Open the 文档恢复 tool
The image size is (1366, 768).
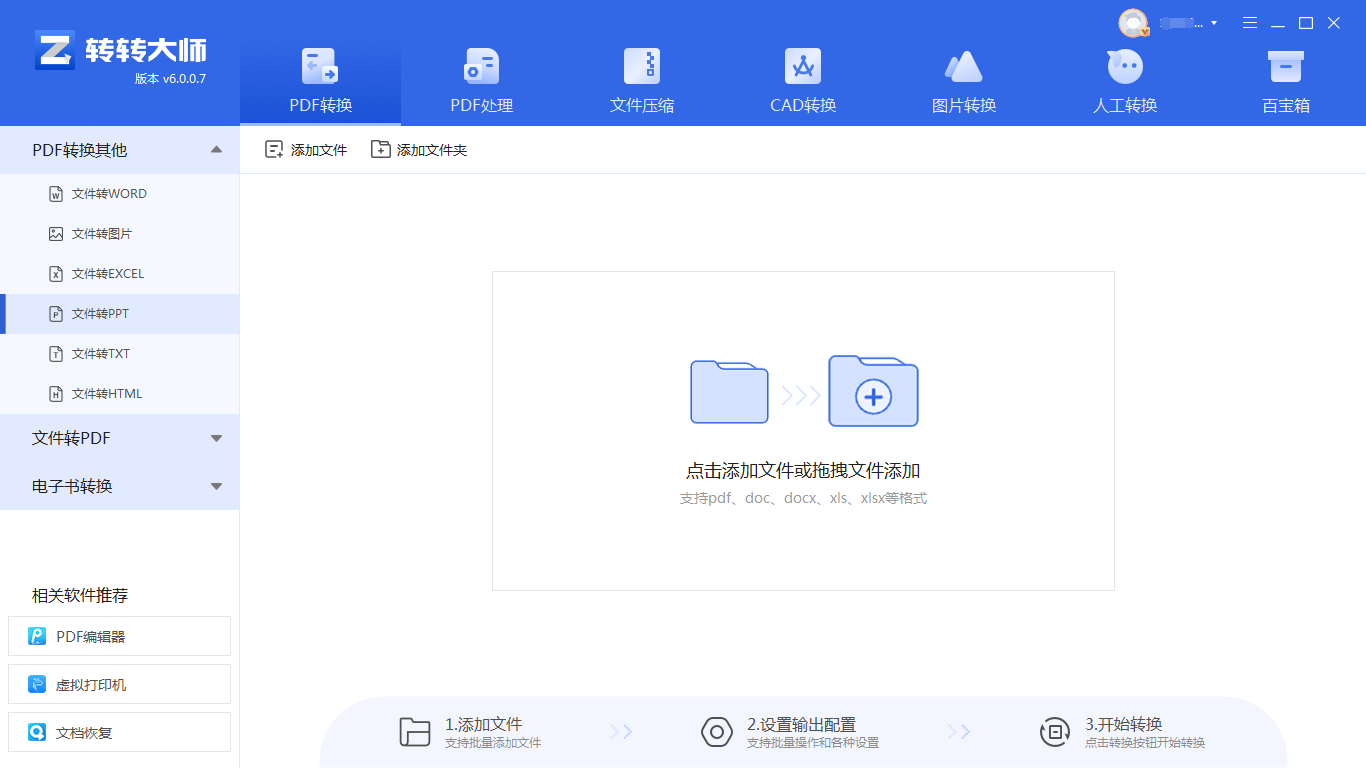coord(119,732)
